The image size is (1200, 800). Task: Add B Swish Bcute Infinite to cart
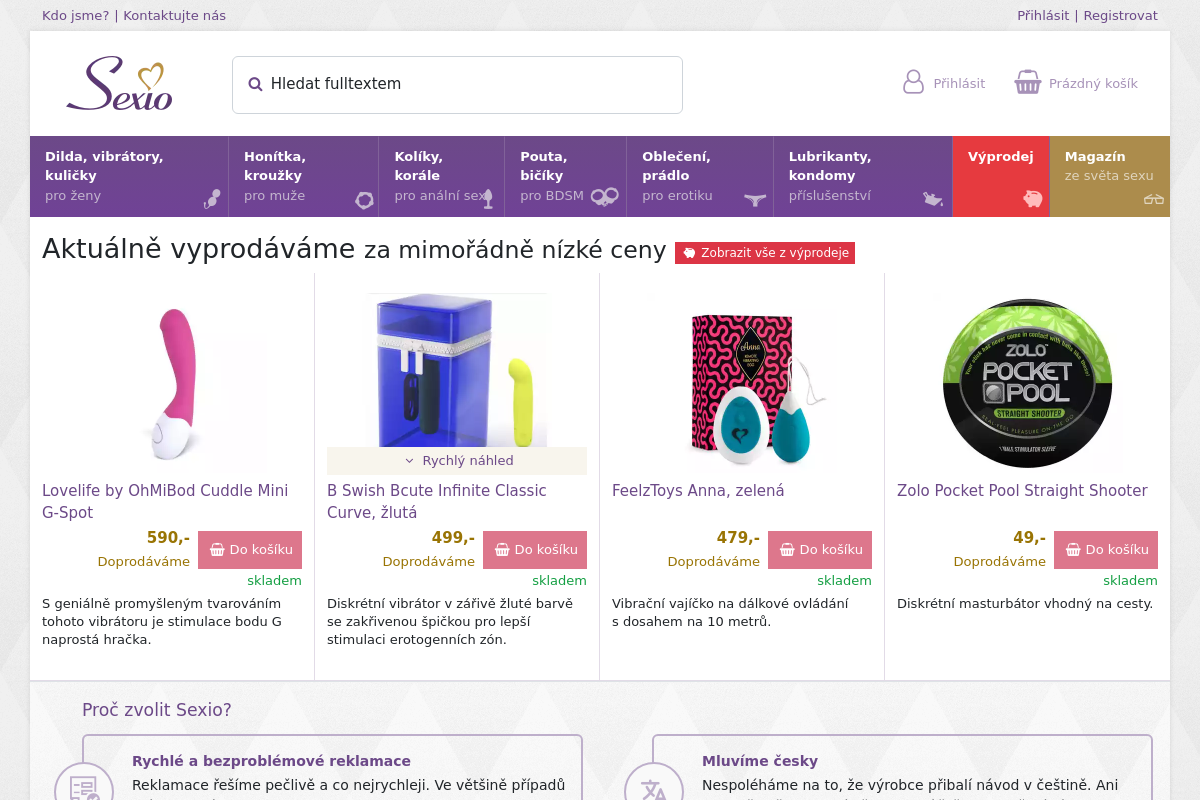pyautogui.click(x=535, y=550)
